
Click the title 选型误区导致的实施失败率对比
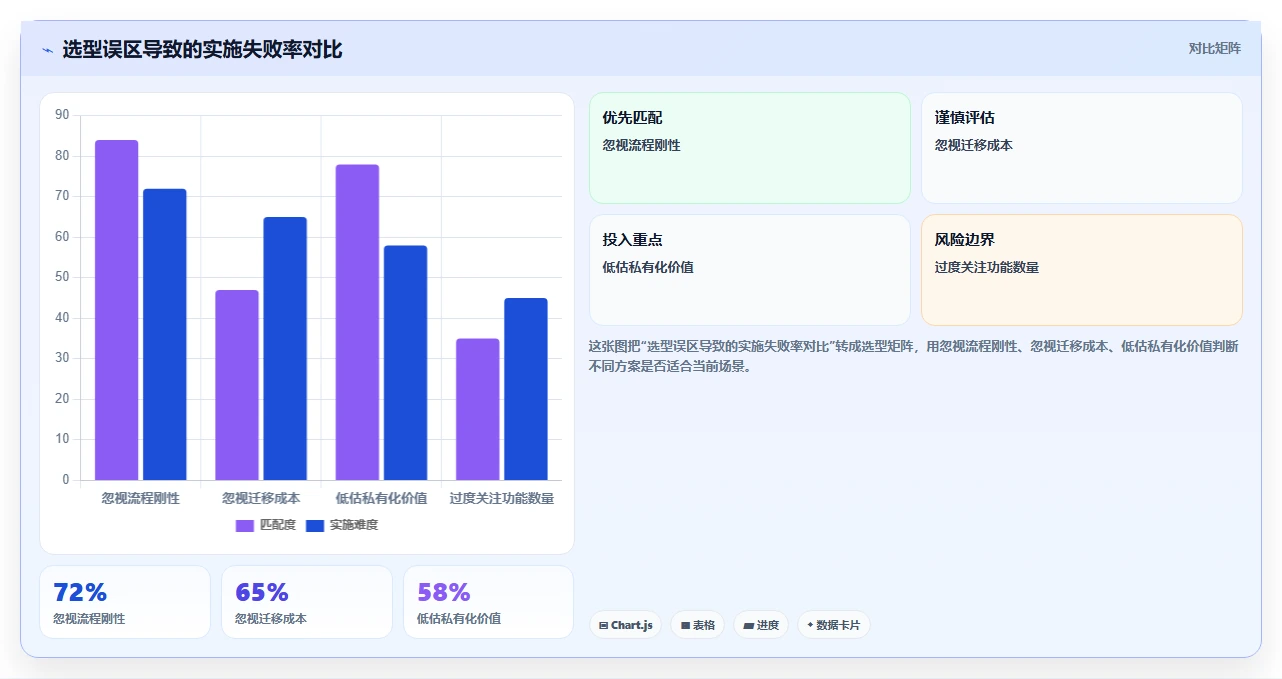[x=202, y=49]
